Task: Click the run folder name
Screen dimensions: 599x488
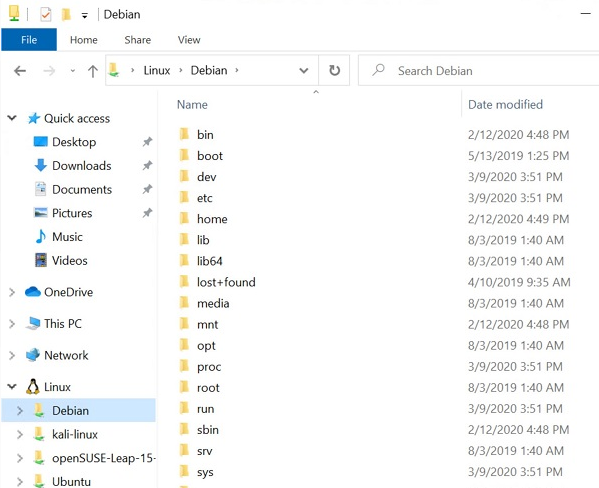Action: coord(206,409)
